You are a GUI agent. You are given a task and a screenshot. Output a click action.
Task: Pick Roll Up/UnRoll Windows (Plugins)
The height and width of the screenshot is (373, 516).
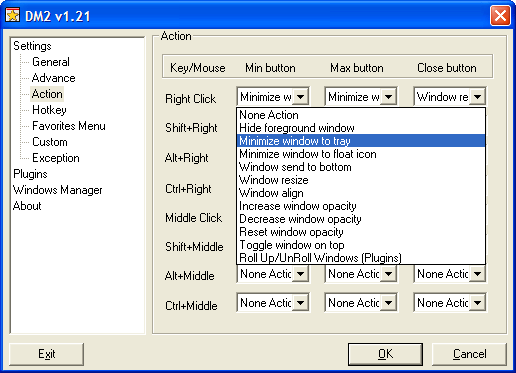361,258
